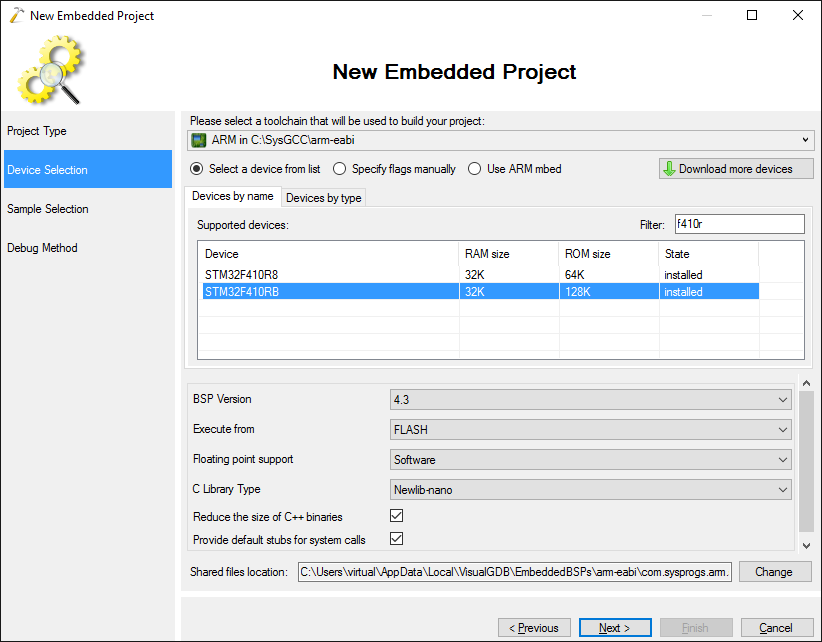Select the STM32F410RB device row
The image size is (822, 642).
pyautogui.click(x=481, y=292)
